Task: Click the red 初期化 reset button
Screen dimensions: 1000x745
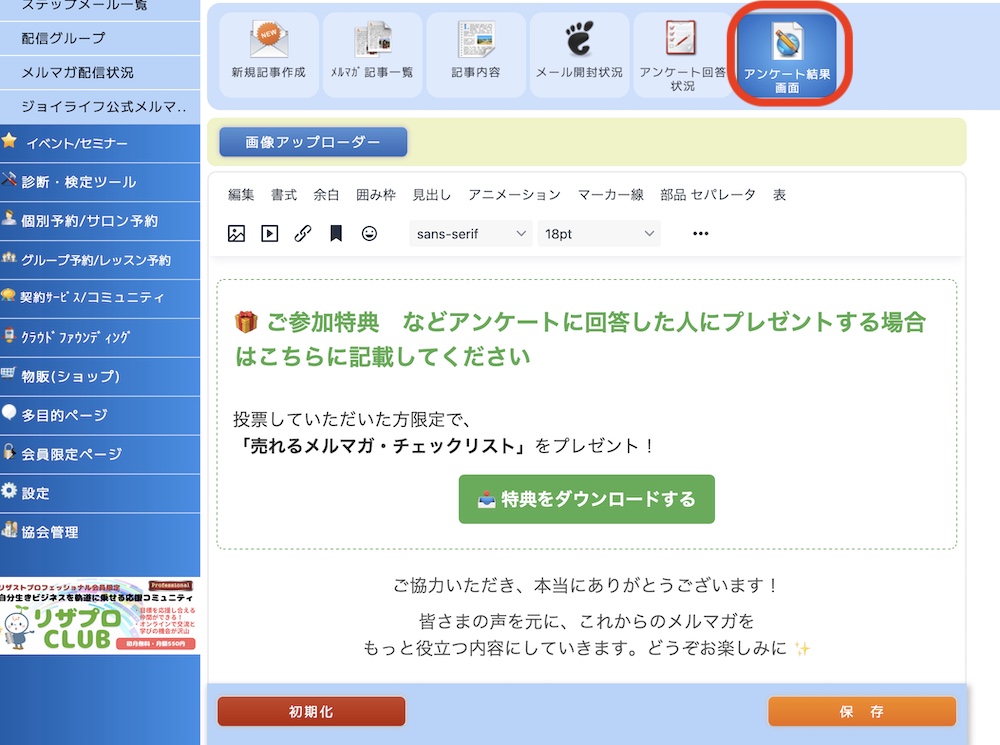Action: [x=311, y=712]
